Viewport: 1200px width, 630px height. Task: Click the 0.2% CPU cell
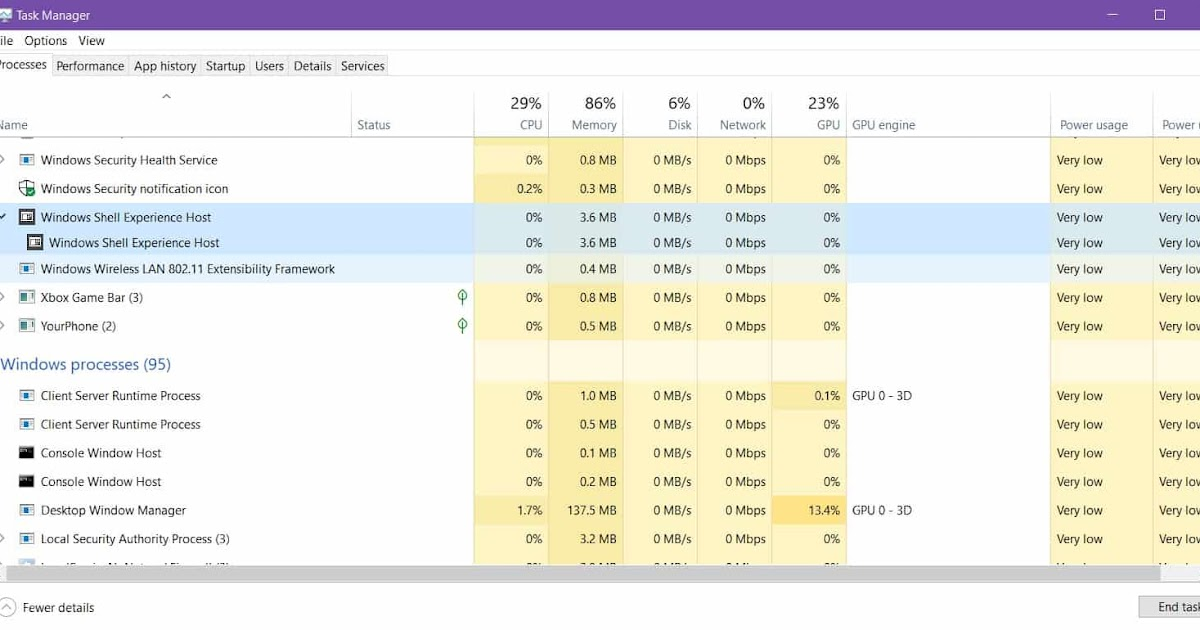click(x=511, y=189)
